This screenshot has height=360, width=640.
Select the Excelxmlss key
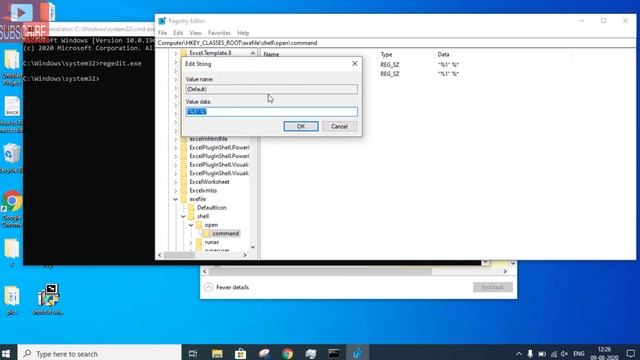point(203,191)
